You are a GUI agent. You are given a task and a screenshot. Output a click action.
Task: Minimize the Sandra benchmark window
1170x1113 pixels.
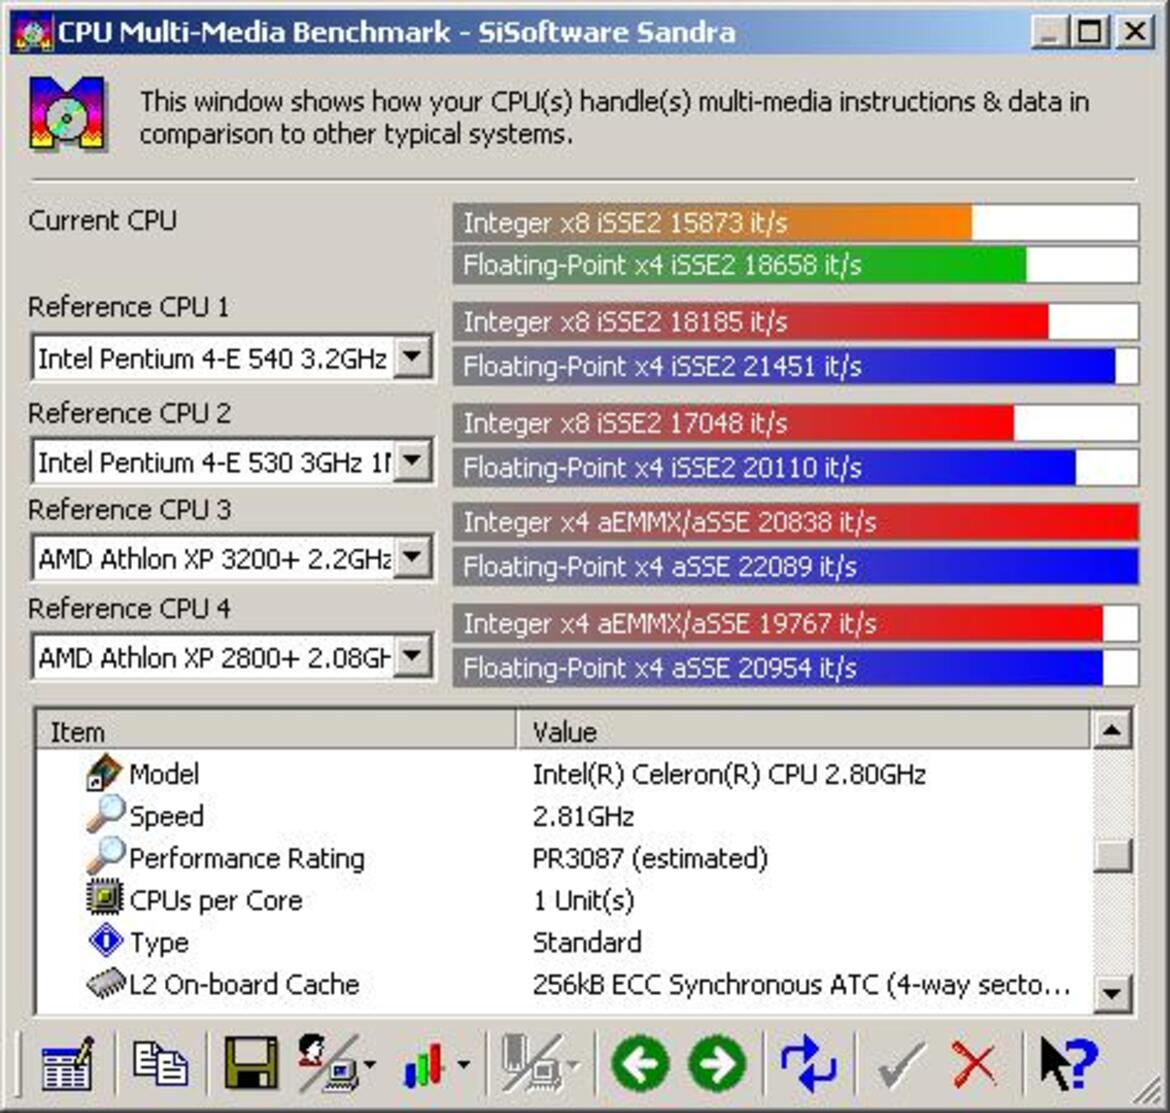point(1048,32)
